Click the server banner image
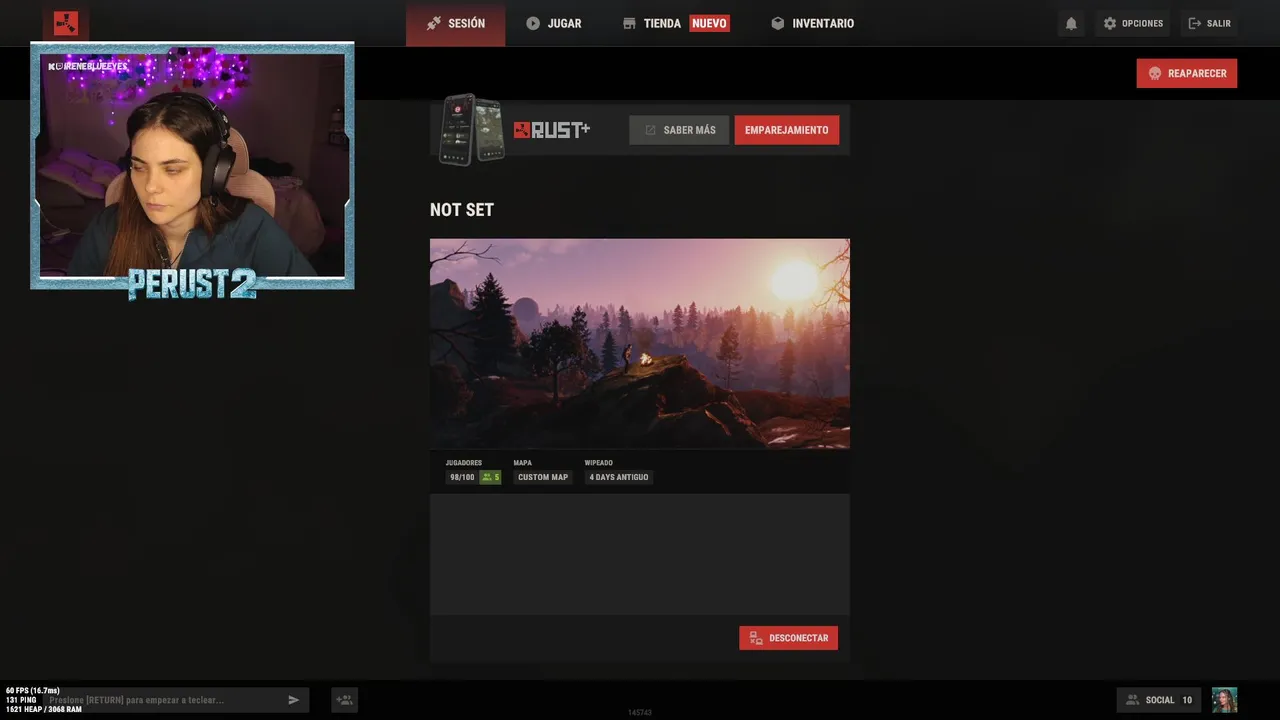Screen dimensions: 1280x720 point(640,343)
